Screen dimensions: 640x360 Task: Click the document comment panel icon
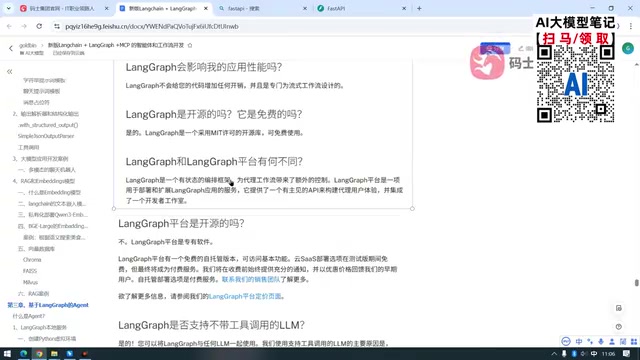pyautogui.click(x=619, y=308)
